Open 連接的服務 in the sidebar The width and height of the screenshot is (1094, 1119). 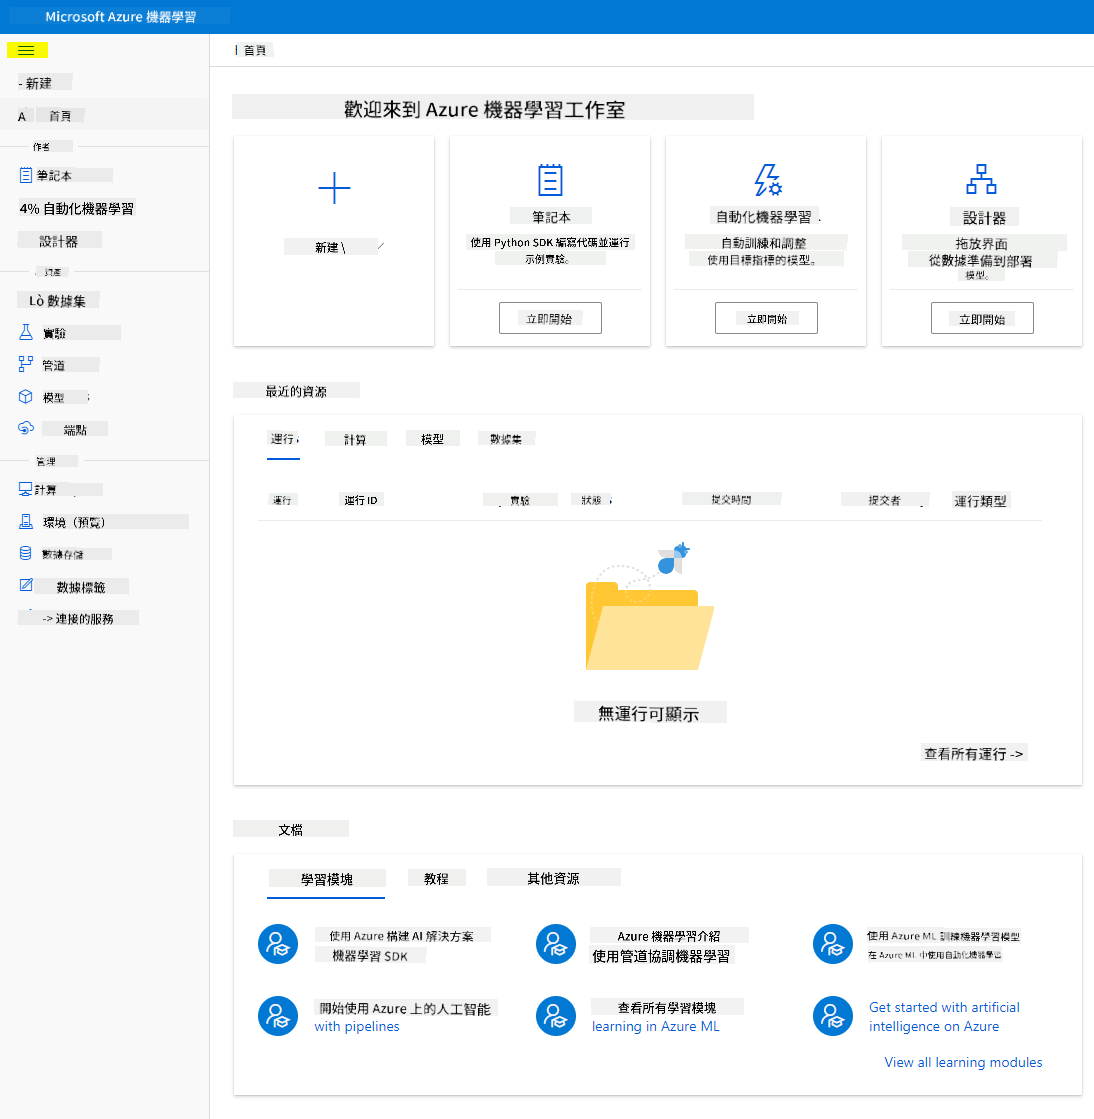click(x=84, y=619)
